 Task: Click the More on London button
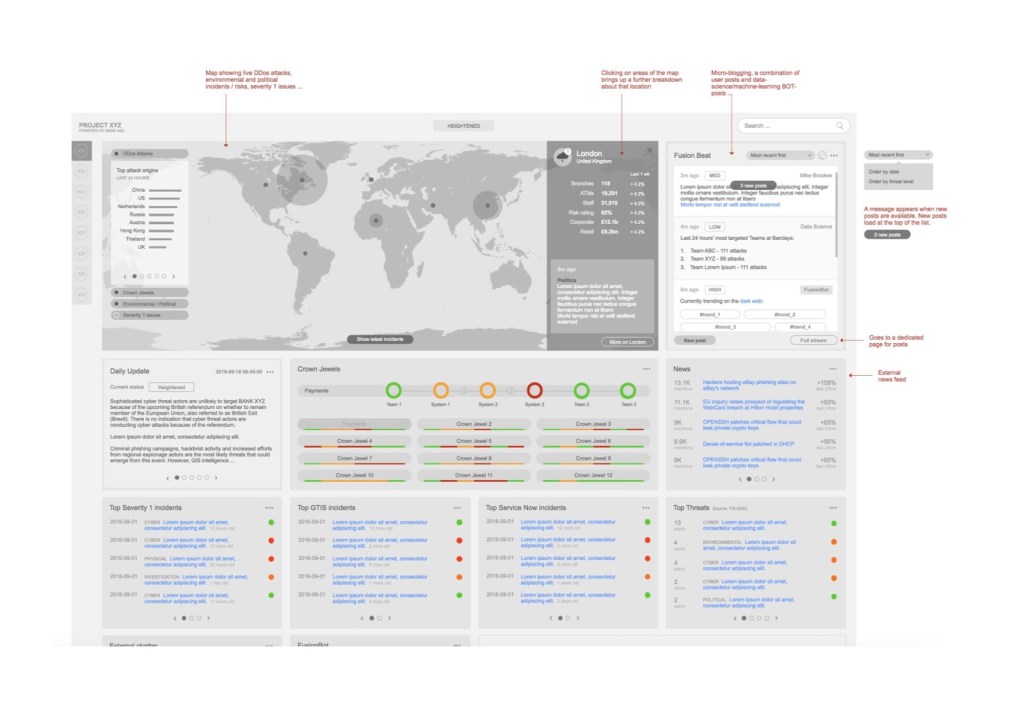click(626, 341)
